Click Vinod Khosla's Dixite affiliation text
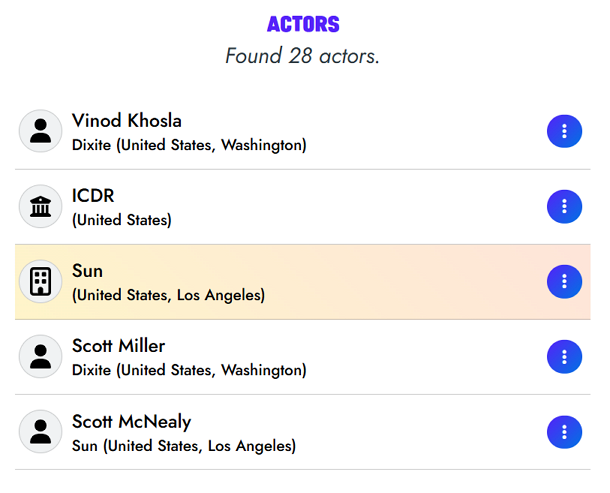This screenshot has width=610, height=493. tap(189, 145)
